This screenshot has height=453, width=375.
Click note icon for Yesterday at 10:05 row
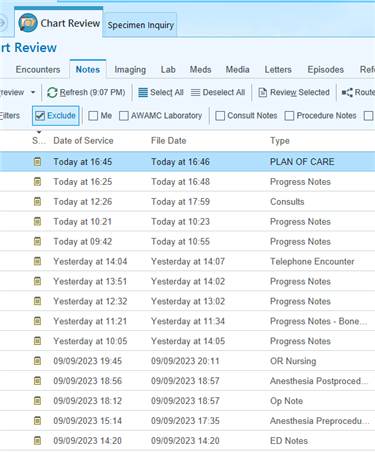tap(38, 341)
